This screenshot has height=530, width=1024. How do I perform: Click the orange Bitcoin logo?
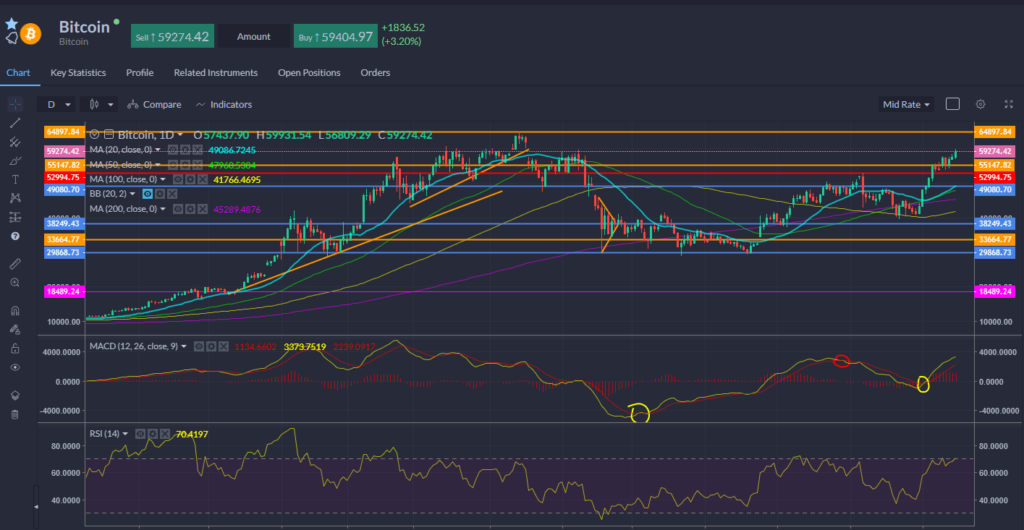[x=31, y=33]
